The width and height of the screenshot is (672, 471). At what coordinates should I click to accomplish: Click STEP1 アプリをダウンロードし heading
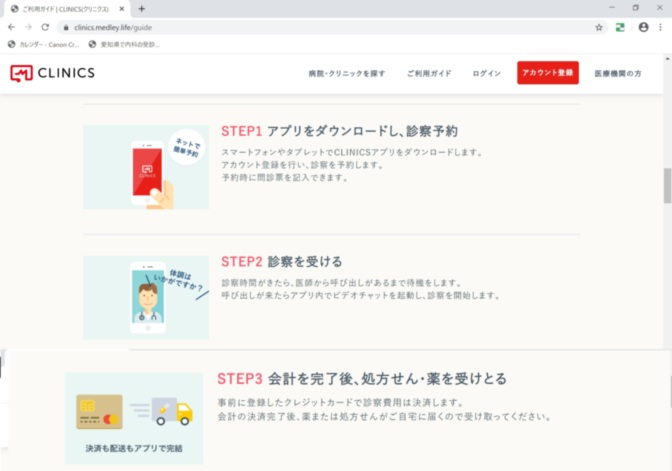339,131
